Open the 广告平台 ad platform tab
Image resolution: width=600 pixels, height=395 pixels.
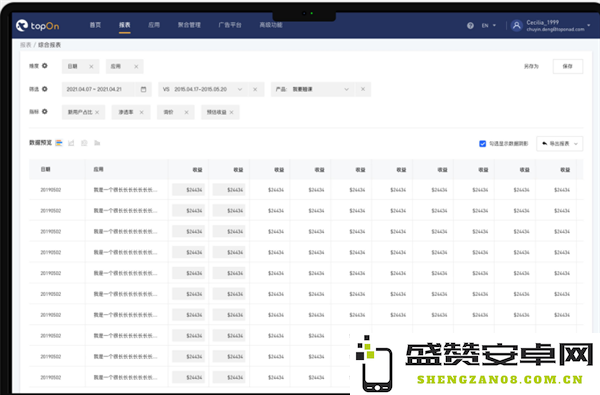coord(230,25)
